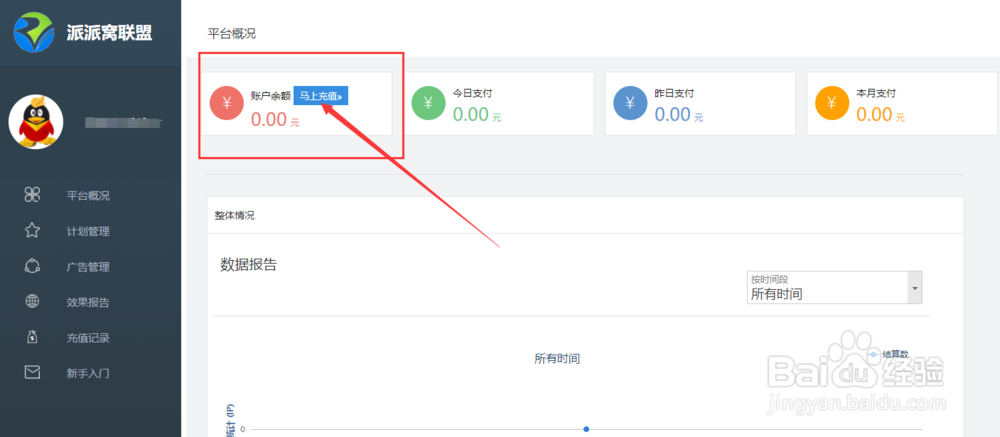The height and width of the screenshot is (437, 1000).
Task: Click the 派派窝联盟 logo icon
Action: (x=34, y=33)
